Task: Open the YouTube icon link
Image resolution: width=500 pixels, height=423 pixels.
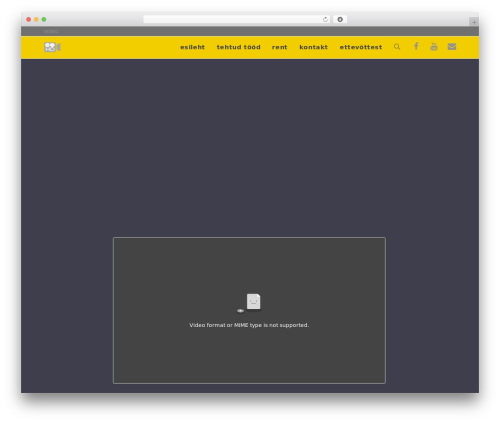Action: [x=434, y=46]
